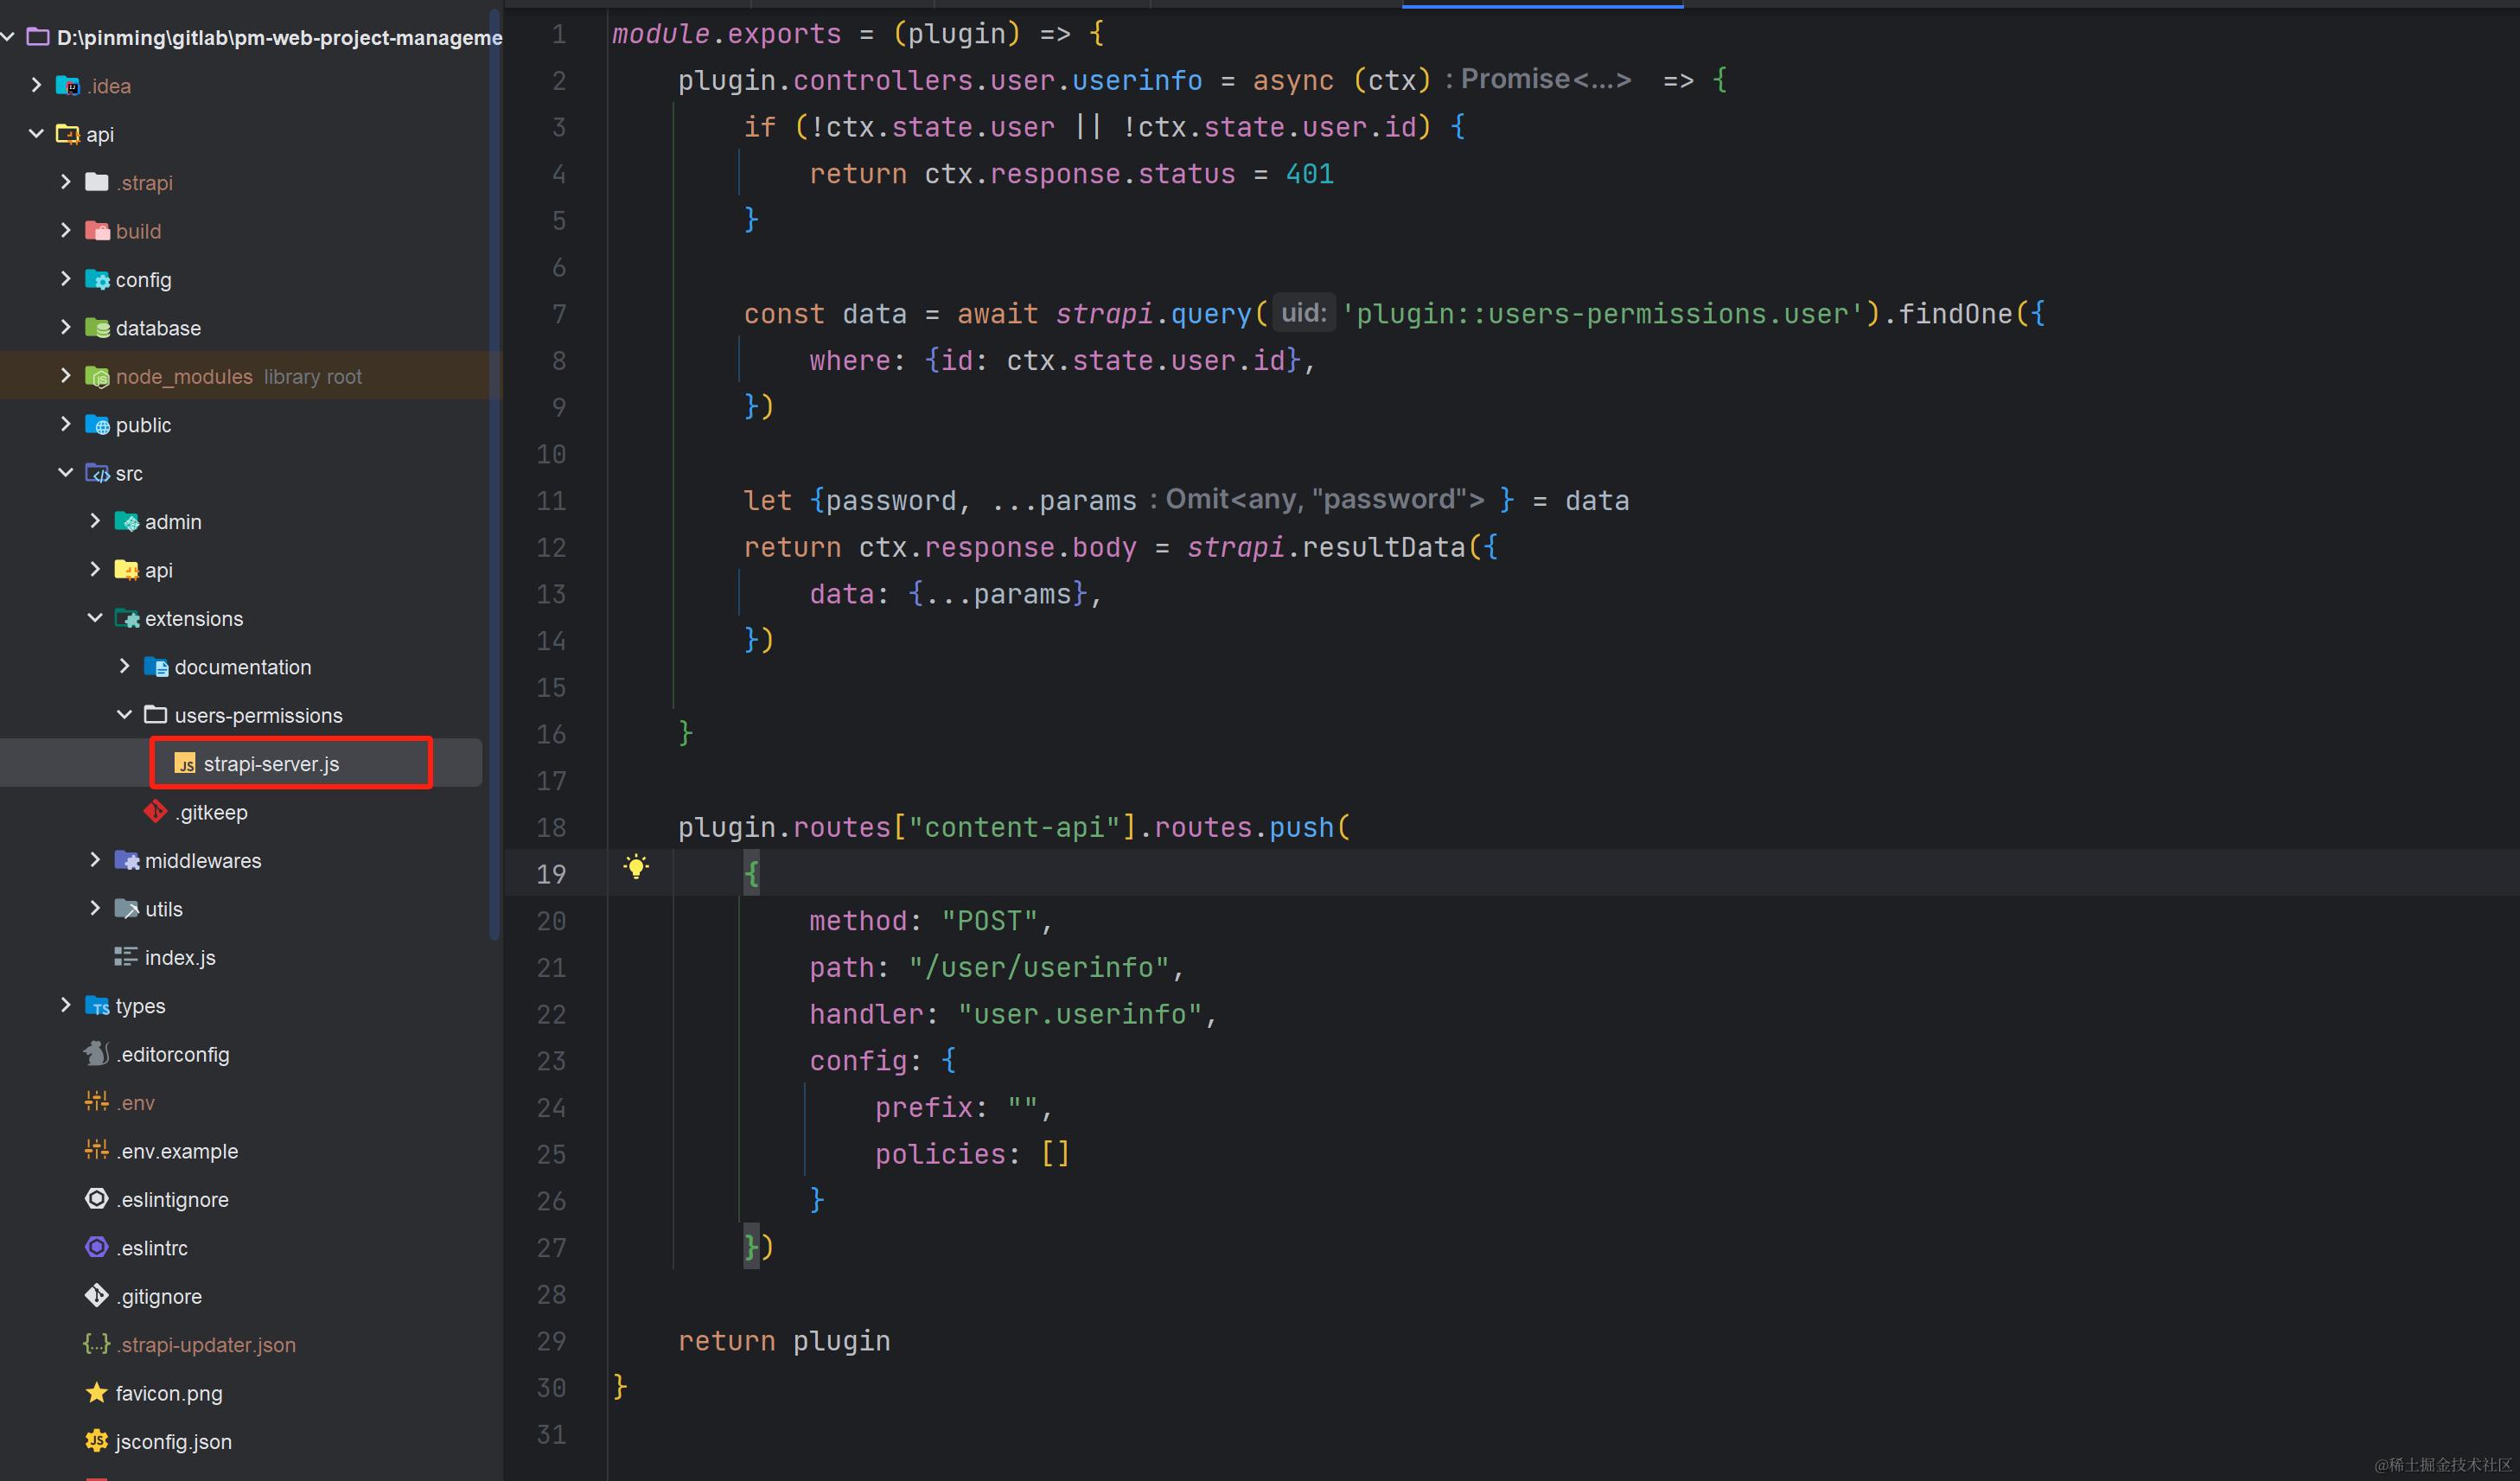
Task: Click the favicon.png star icon
Action: (x=96, y=1392)
